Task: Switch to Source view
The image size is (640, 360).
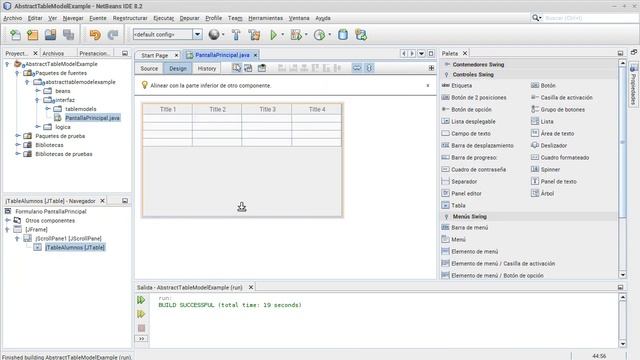Action: coord(149,69)
